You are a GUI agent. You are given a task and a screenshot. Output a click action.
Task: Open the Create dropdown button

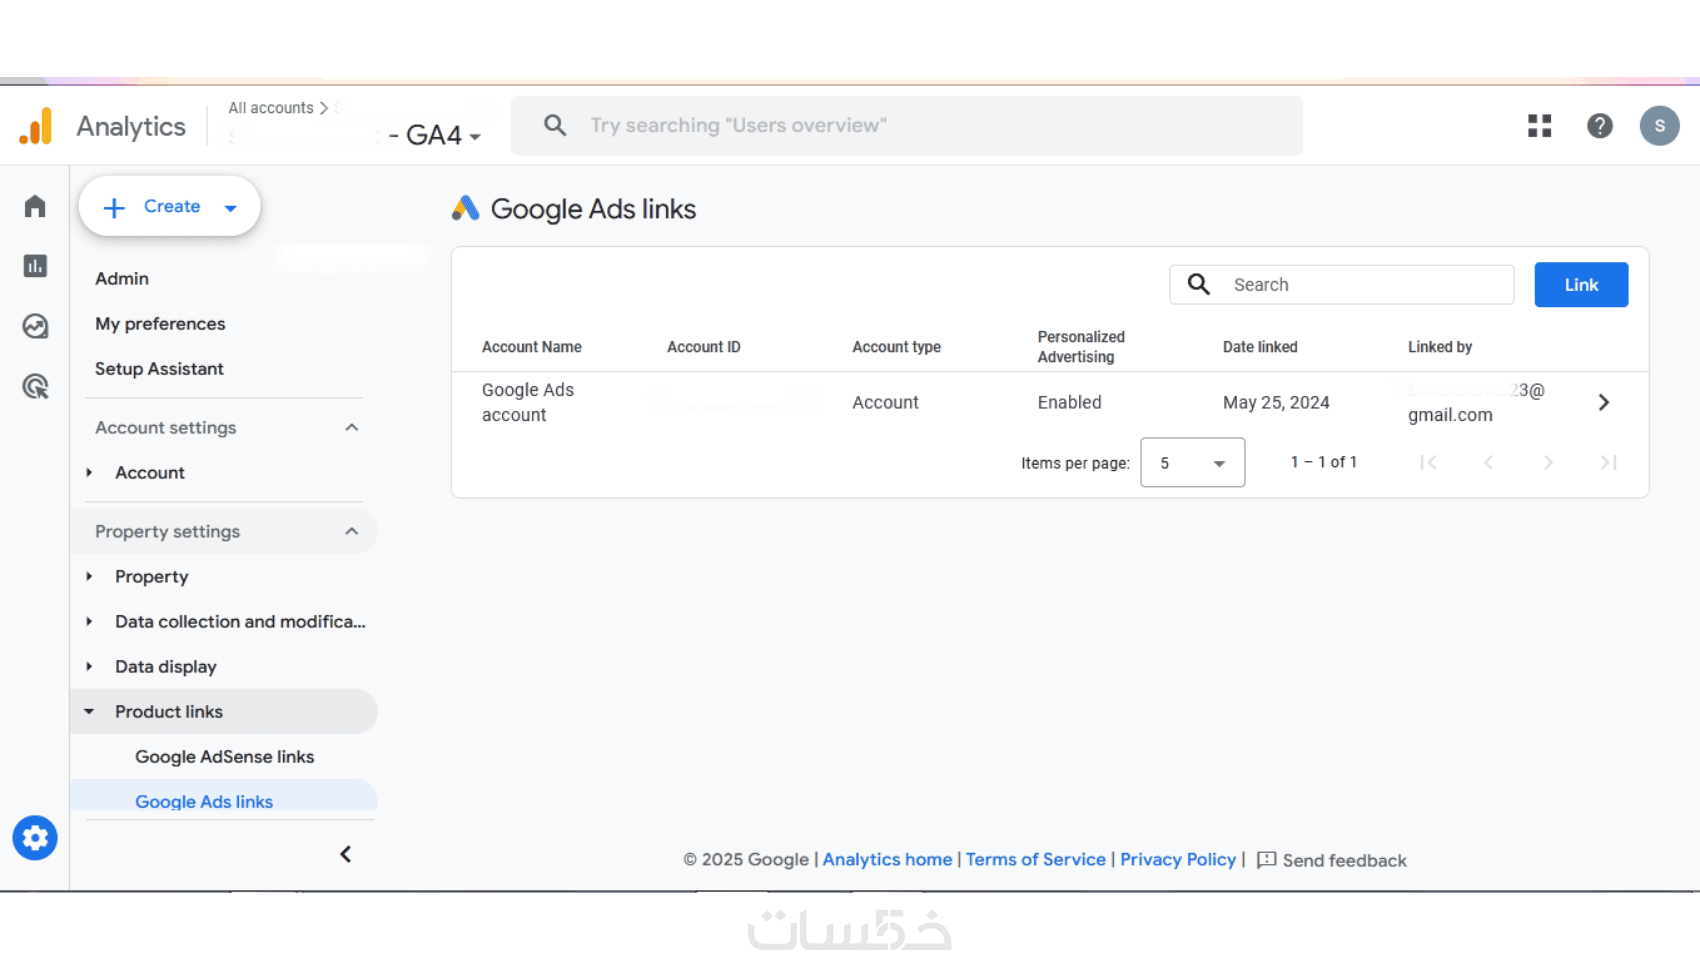pyautogui.click(x=170, y=207)
